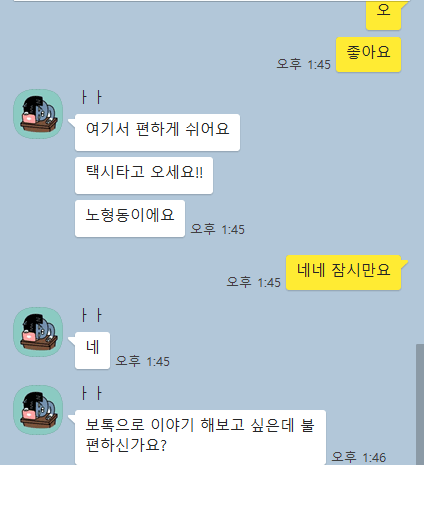Click the yellow 오 bubble at top
Image resolution: width=424 pixels, height=519 pixels.
[383, 15]
